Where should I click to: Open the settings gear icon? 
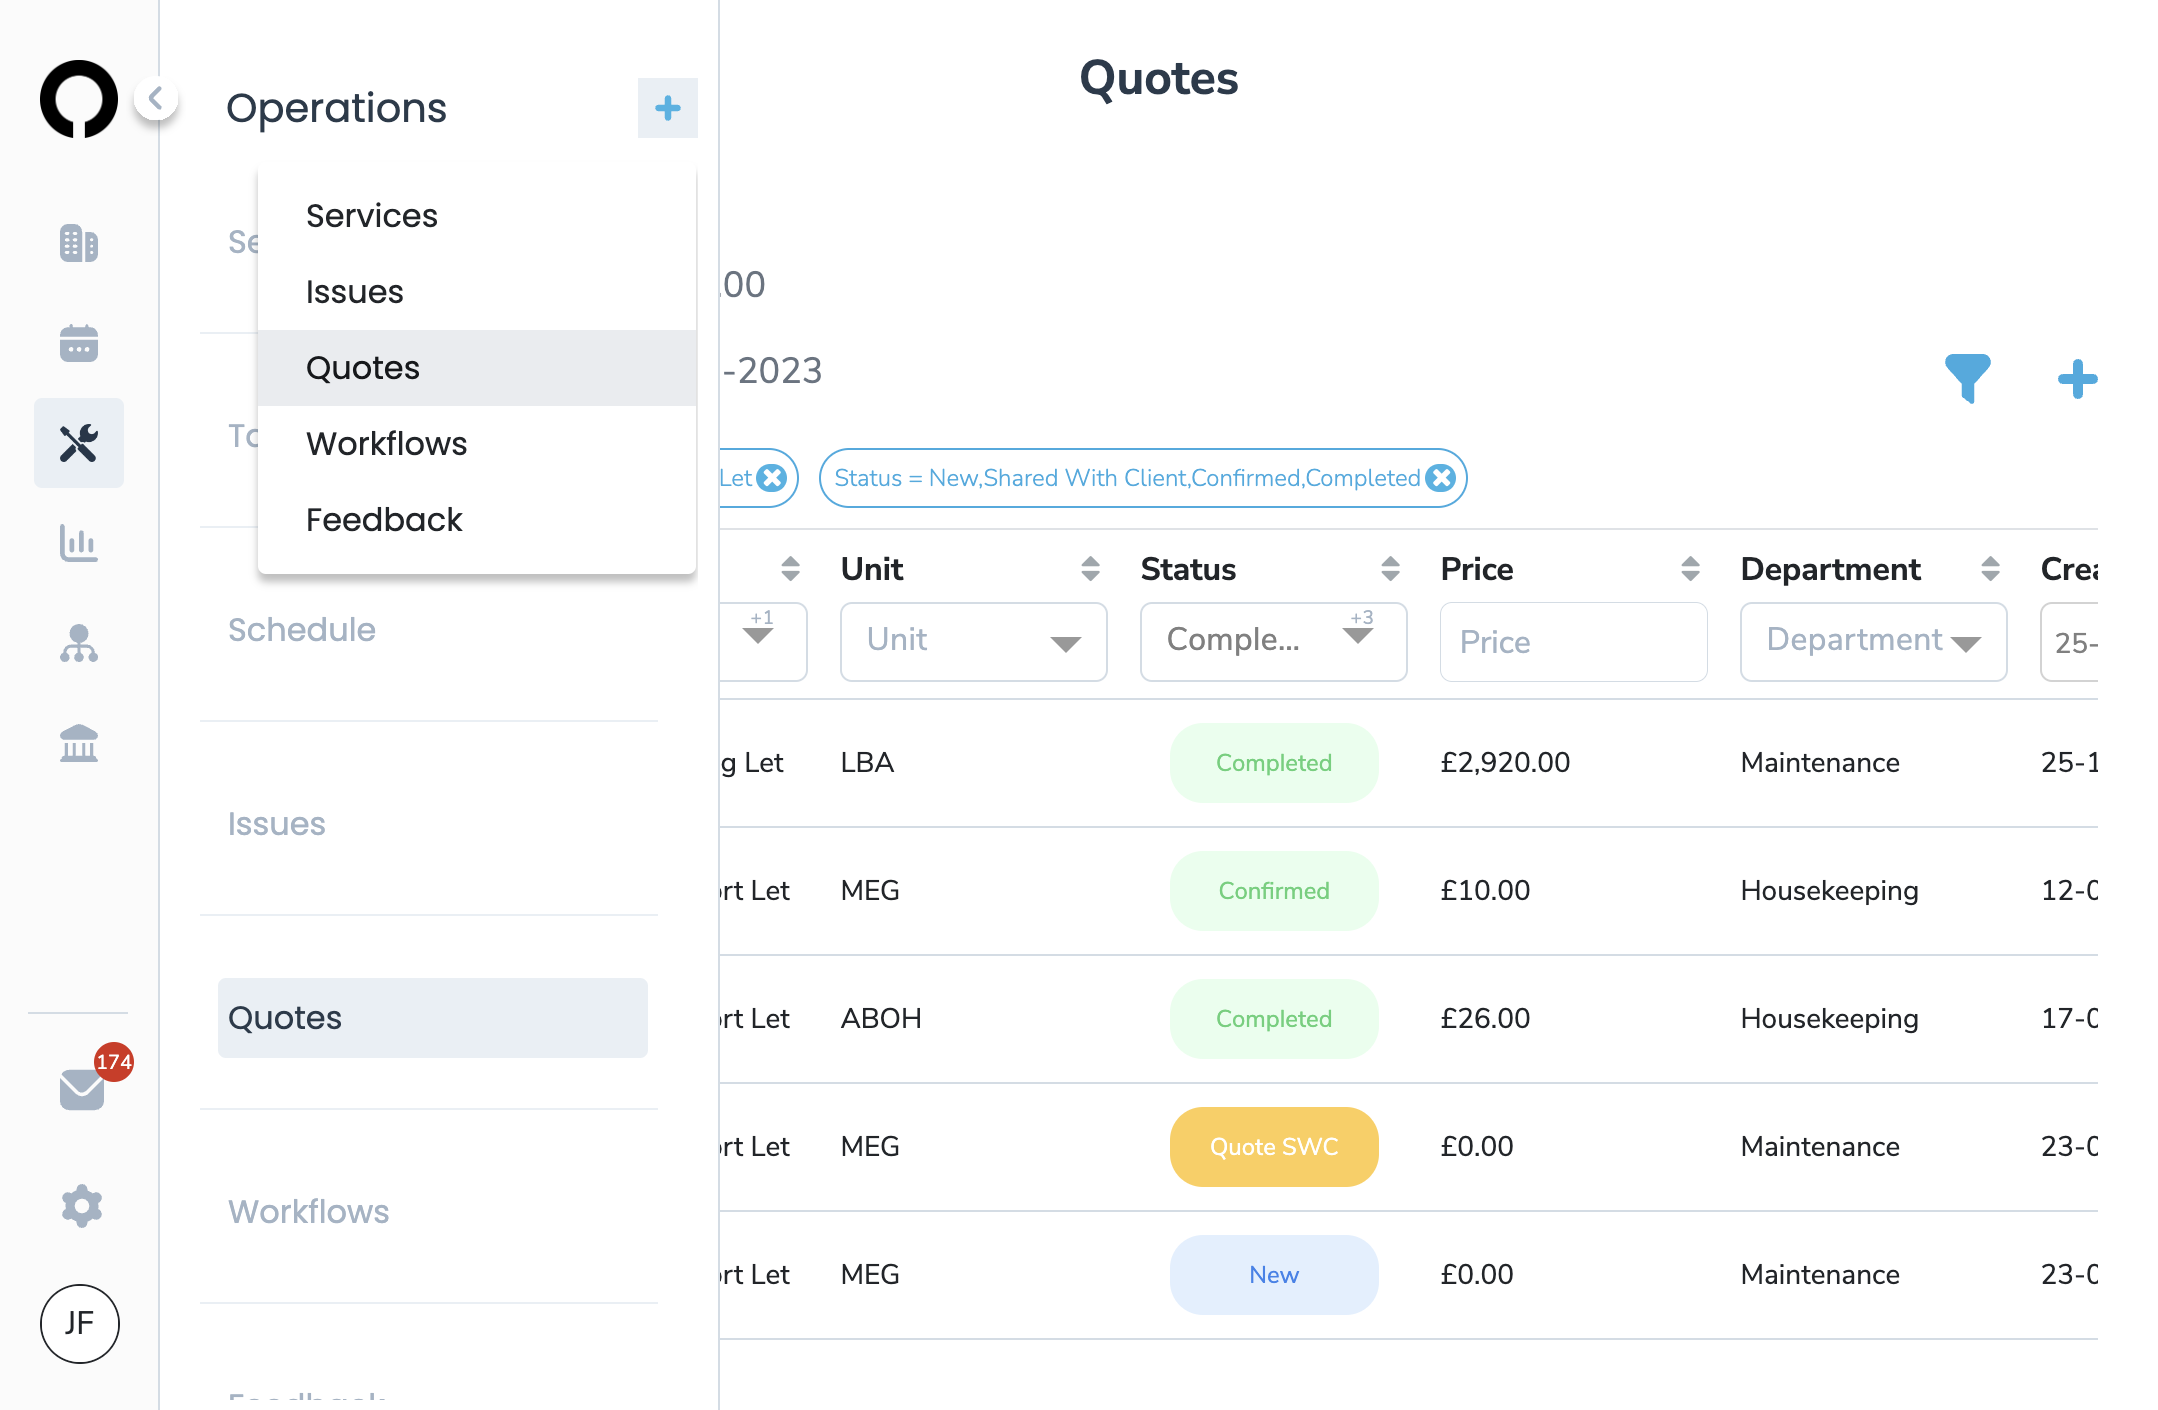pos(82,1206)
